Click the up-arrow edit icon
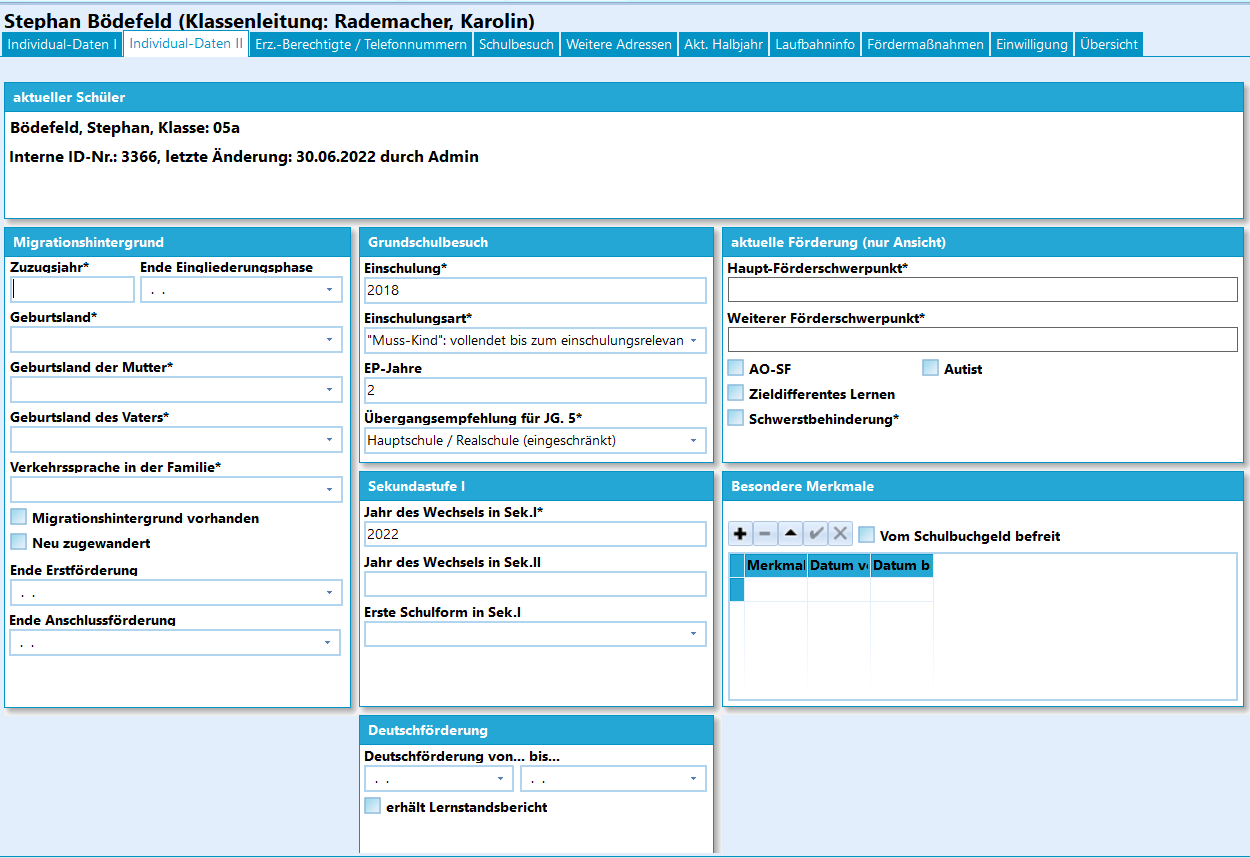The image size is (1250, 858). [x=790, y=534]
